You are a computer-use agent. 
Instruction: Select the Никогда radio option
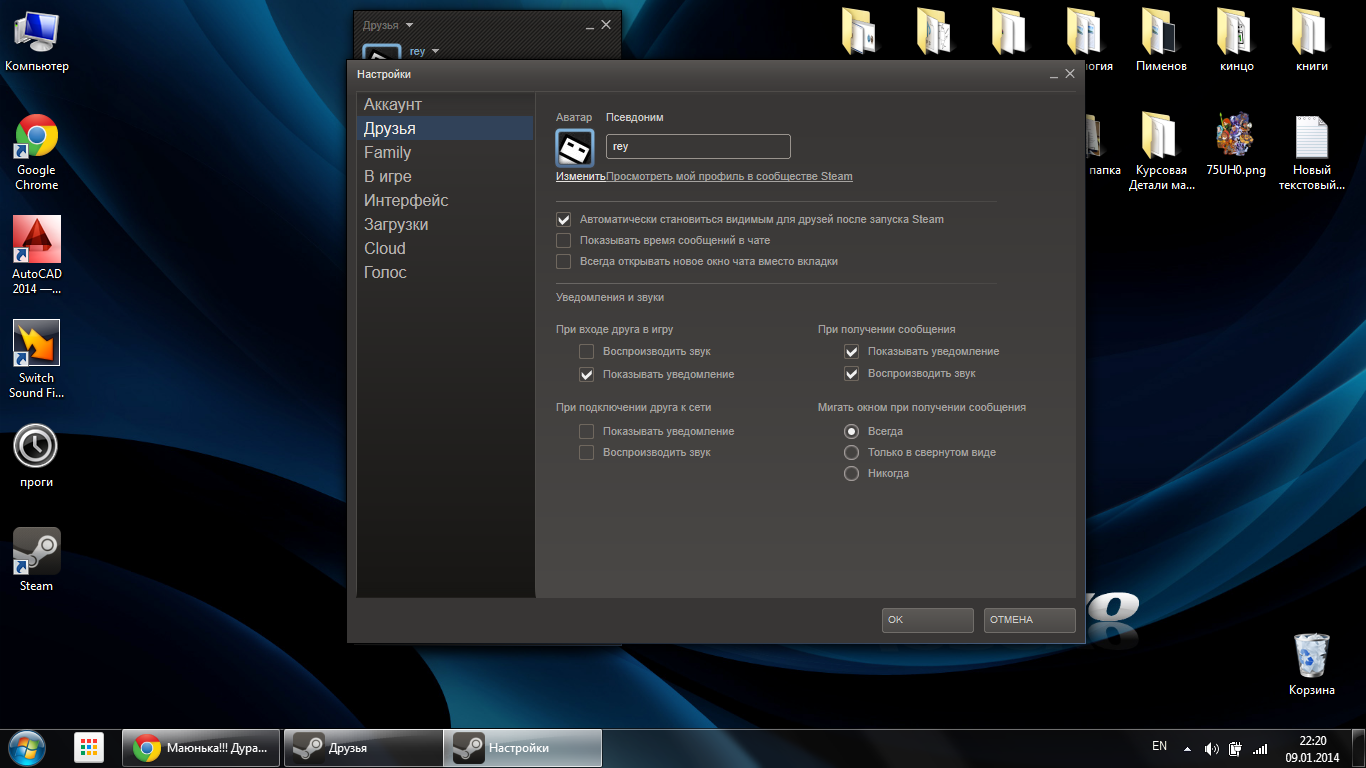point(851,473)
